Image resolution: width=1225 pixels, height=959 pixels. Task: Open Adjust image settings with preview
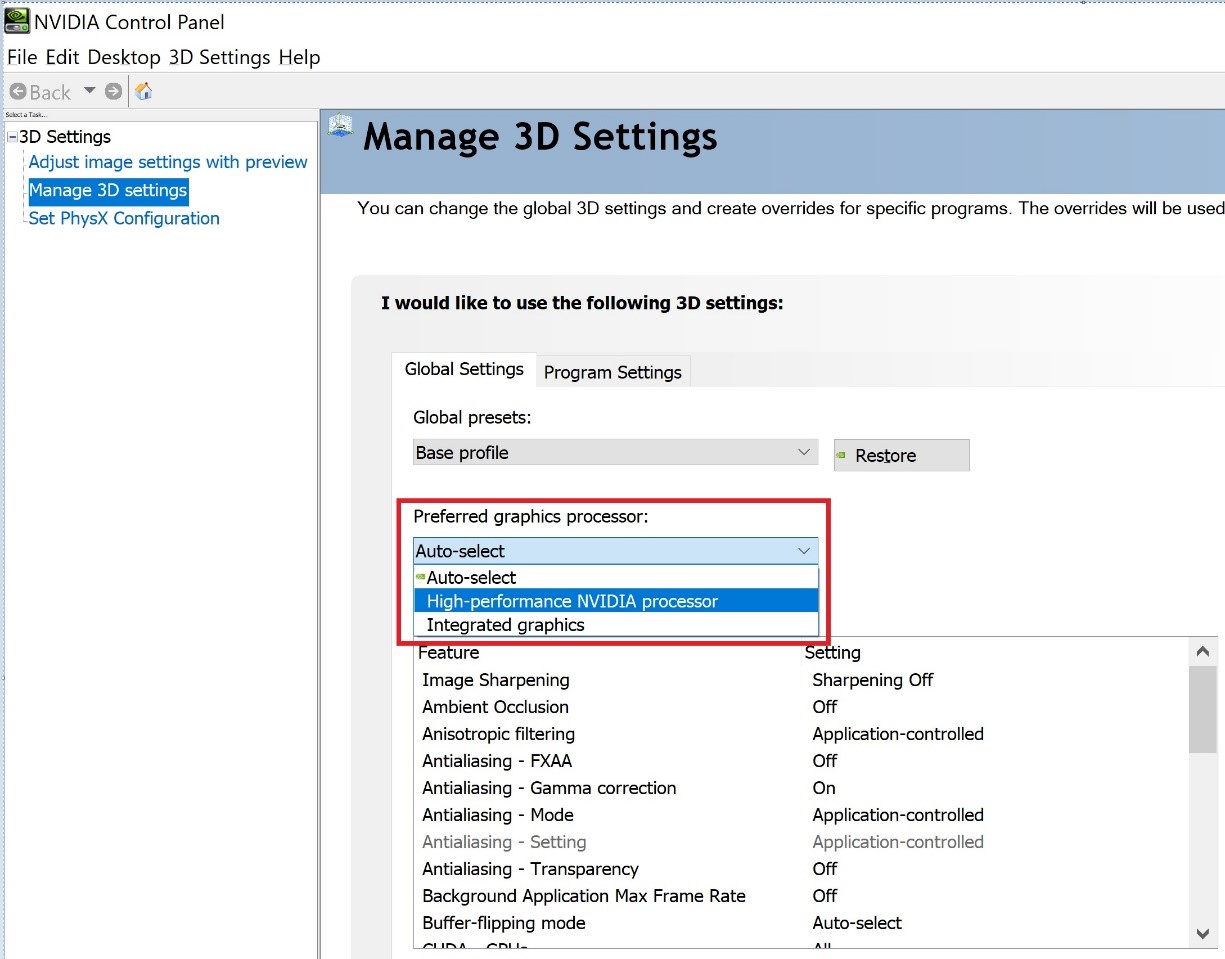click(x=168, y=162)
